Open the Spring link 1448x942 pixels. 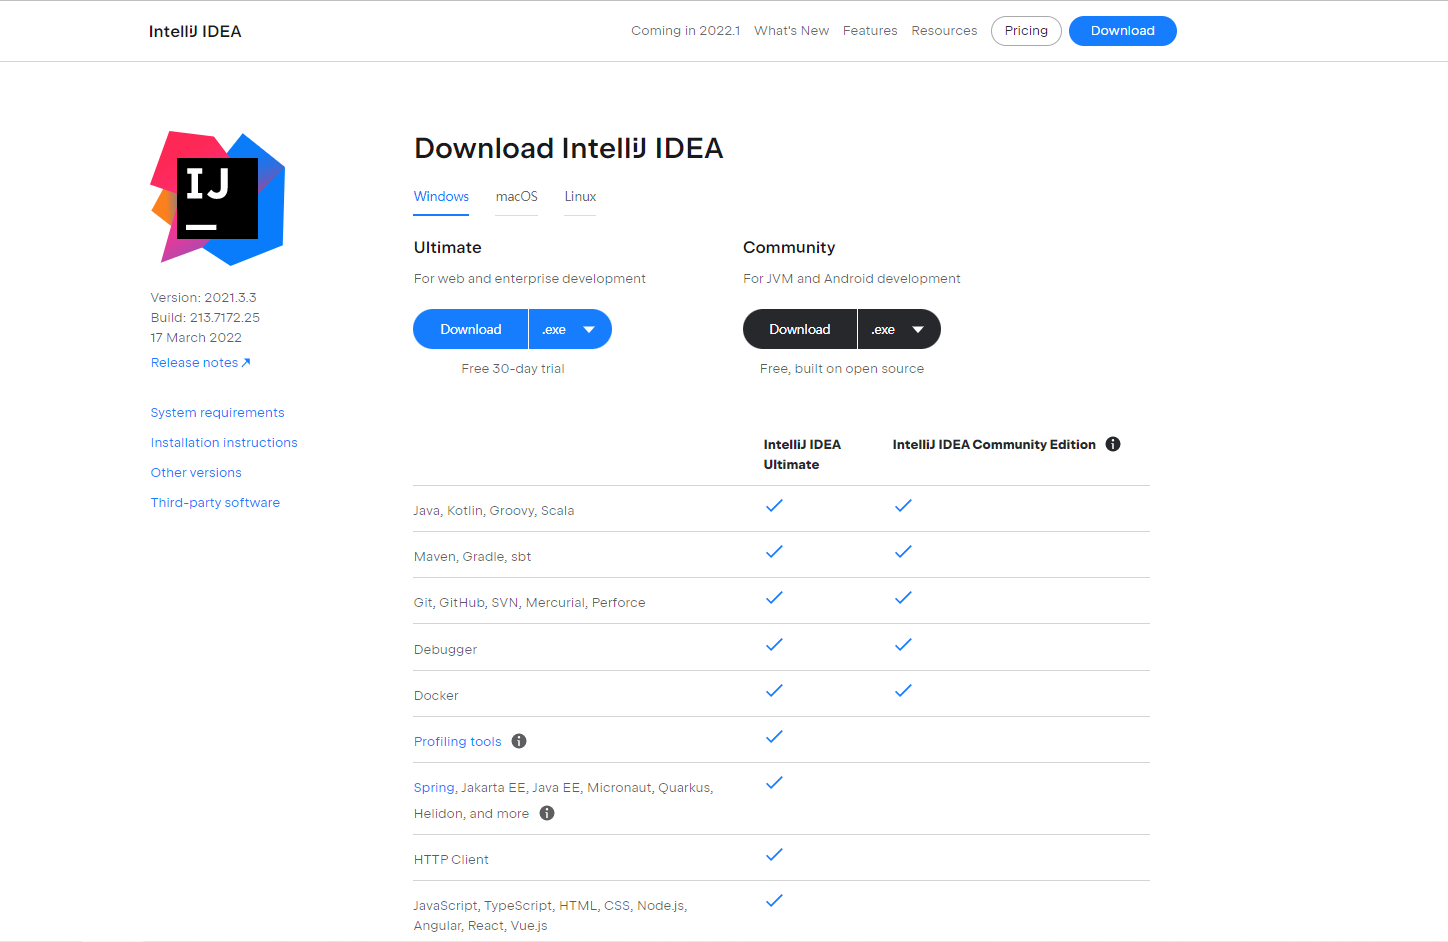click(x=434, y=788)
